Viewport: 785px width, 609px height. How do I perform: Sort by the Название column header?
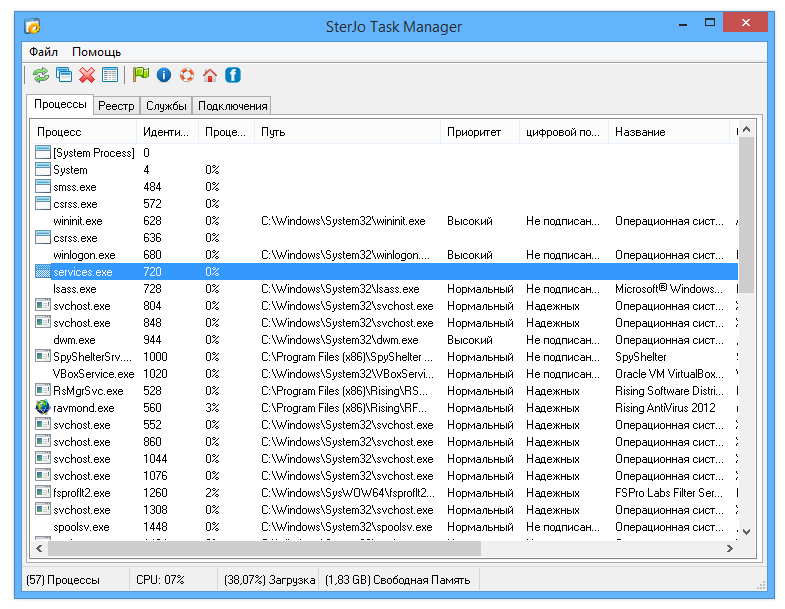pyautogui.click(x=669, y=132)
